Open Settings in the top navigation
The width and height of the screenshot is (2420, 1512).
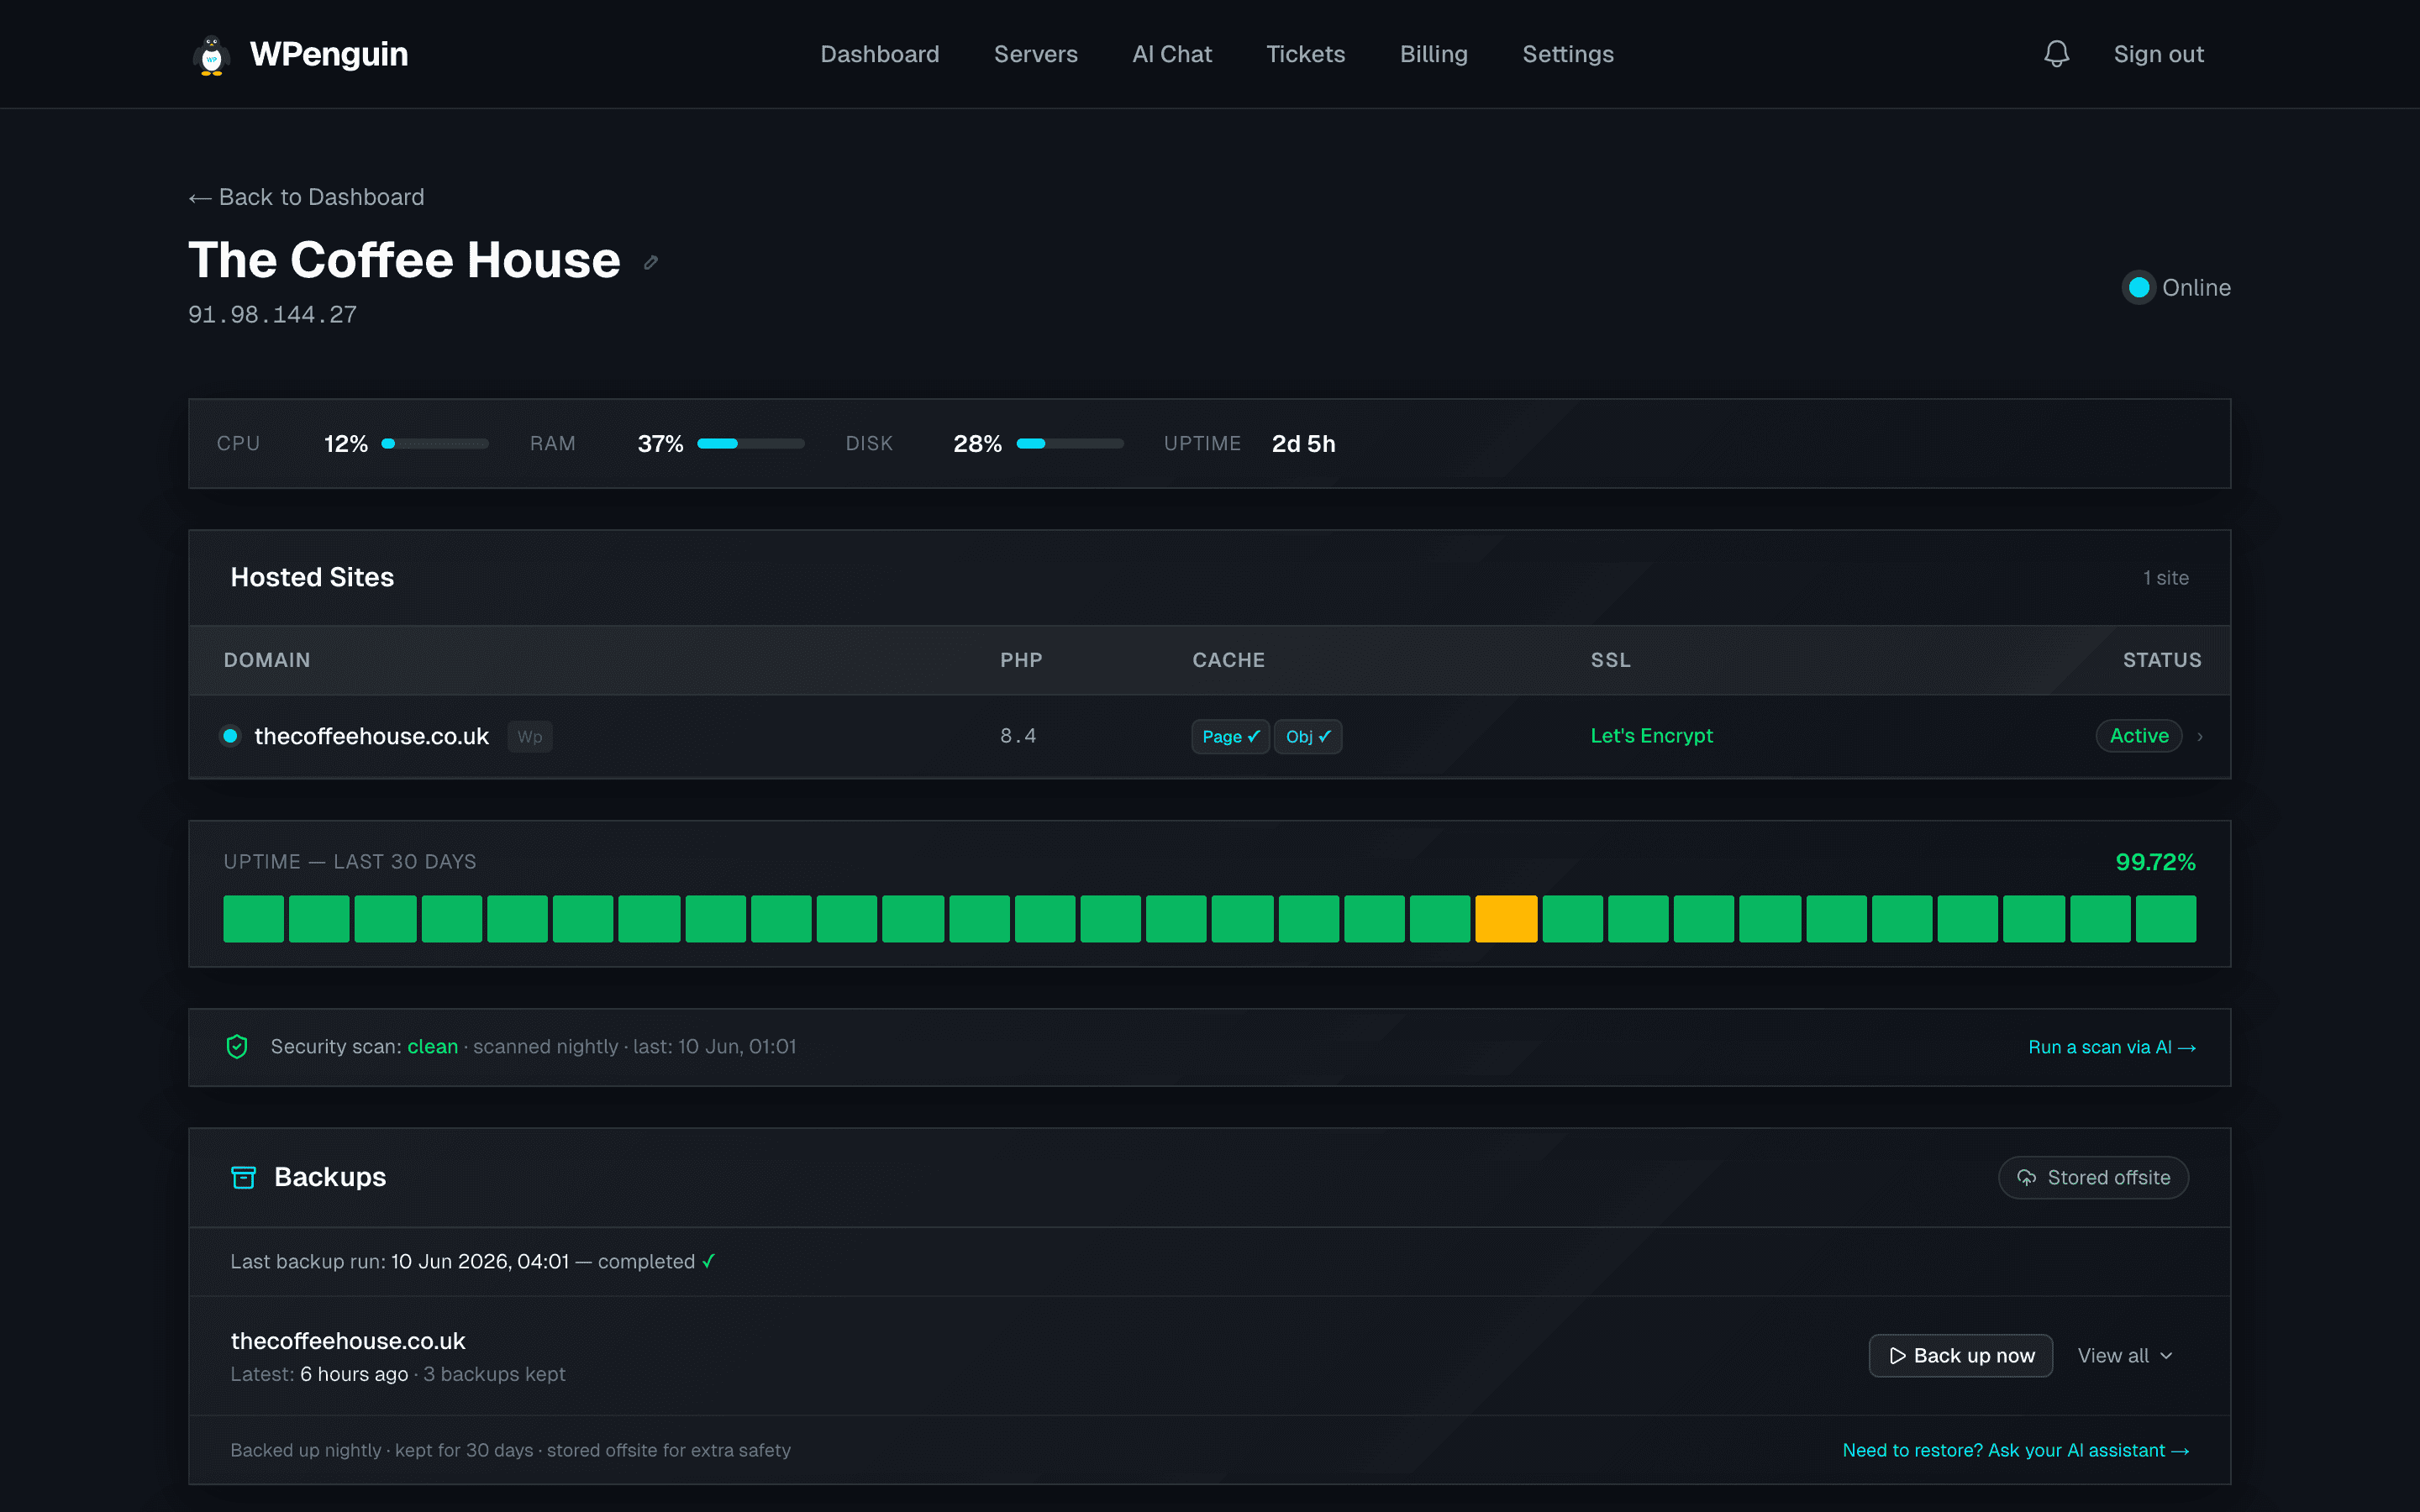coord(1567,54)
